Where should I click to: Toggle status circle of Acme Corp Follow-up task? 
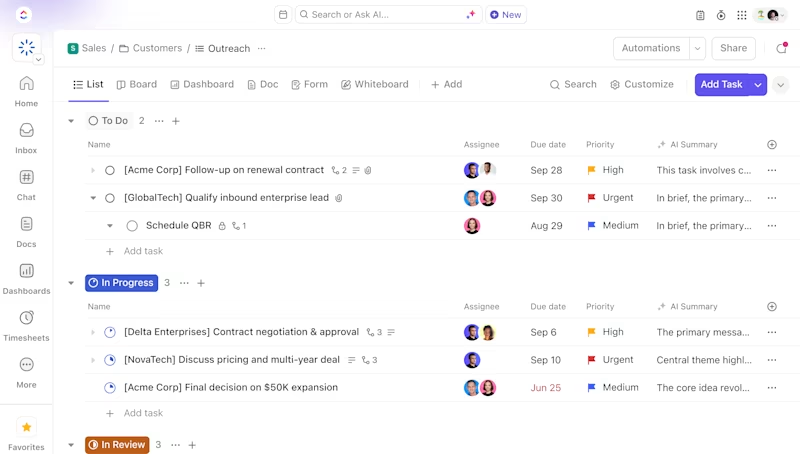coord(110,170)
